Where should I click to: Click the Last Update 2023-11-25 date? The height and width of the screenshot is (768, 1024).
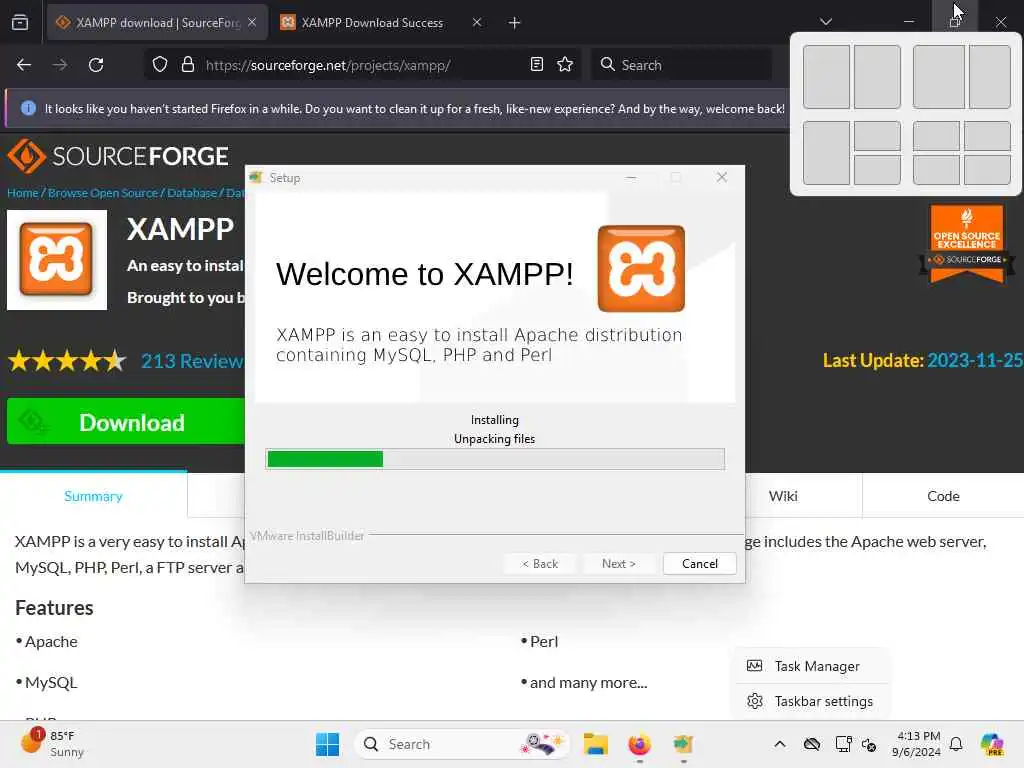pos(974,360)
